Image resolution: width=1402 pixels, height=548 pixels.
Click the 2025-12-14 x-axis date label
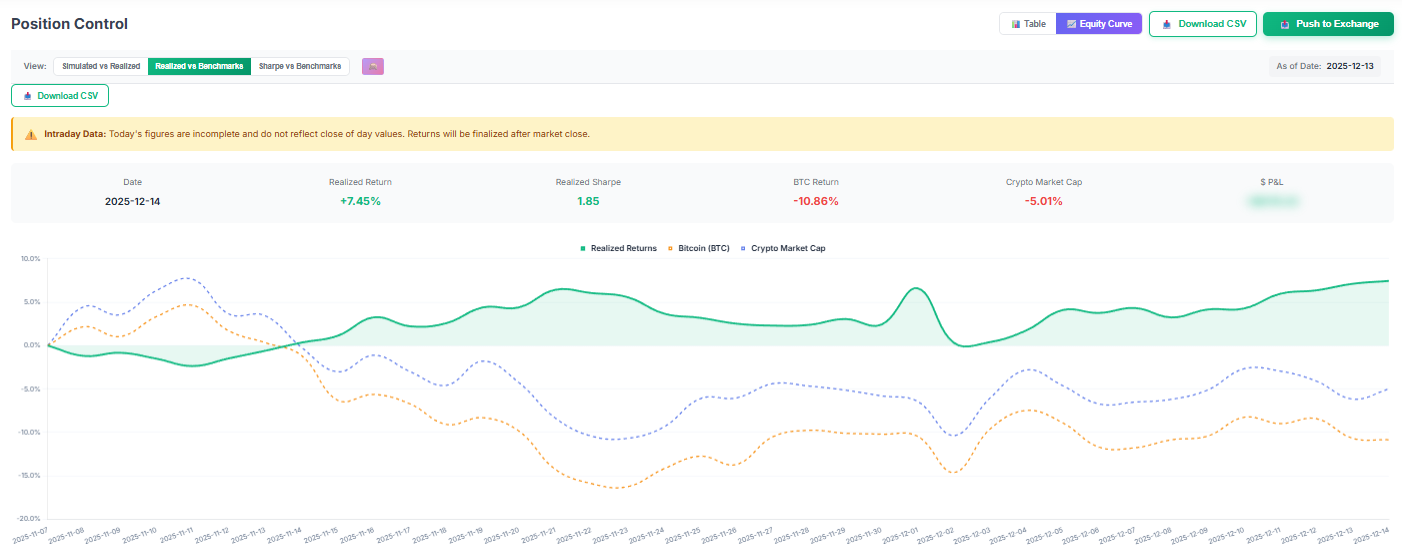pyautogui.click(x=1370, y=535)
